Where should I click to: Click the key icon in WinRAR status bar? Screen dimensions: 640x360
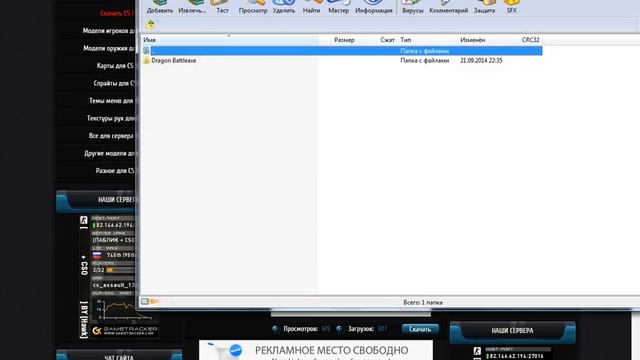click(x=154, y=302)
